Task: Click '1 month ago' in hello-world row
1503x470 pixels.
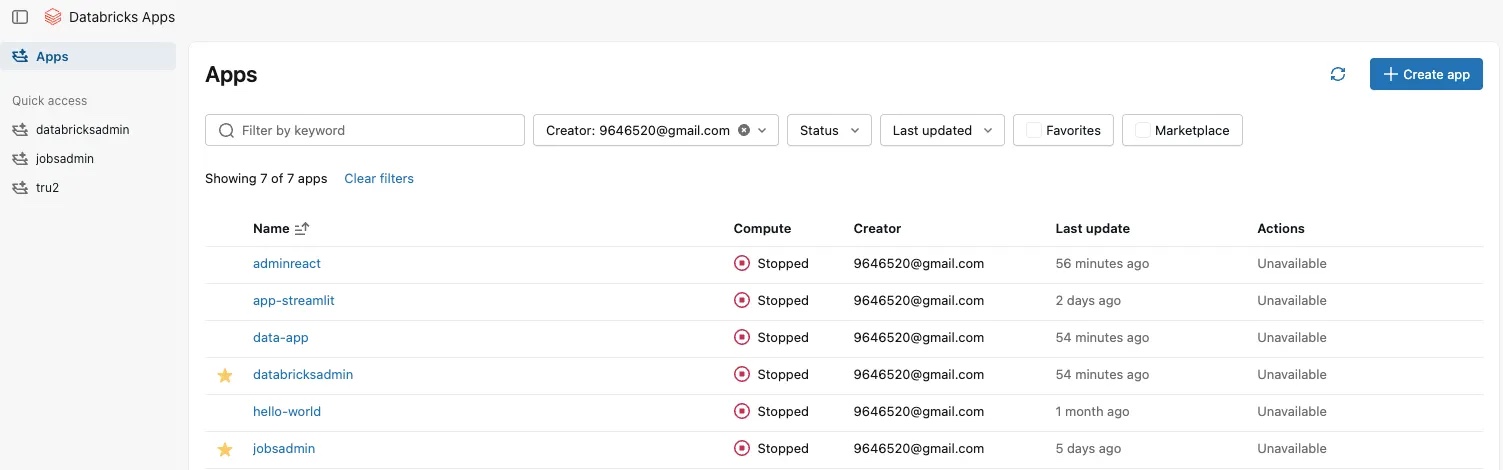Action: [1092, 412]
